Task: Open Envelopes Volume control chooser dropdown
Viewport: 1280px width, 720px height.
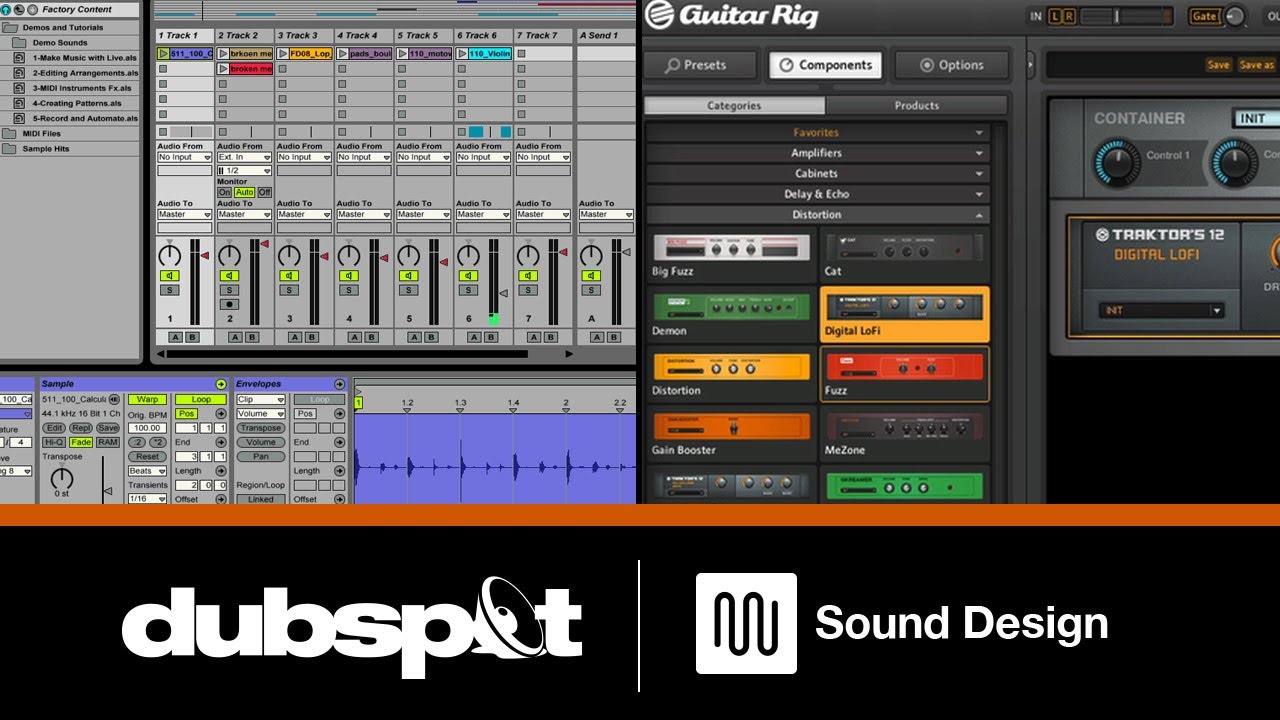Action: coord(260,413)
